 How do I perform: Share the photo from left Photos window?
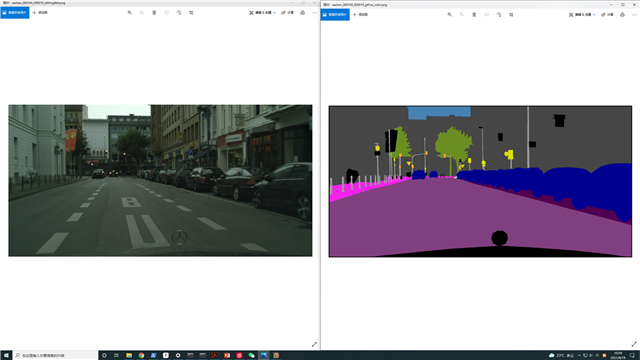pos(287,13)
